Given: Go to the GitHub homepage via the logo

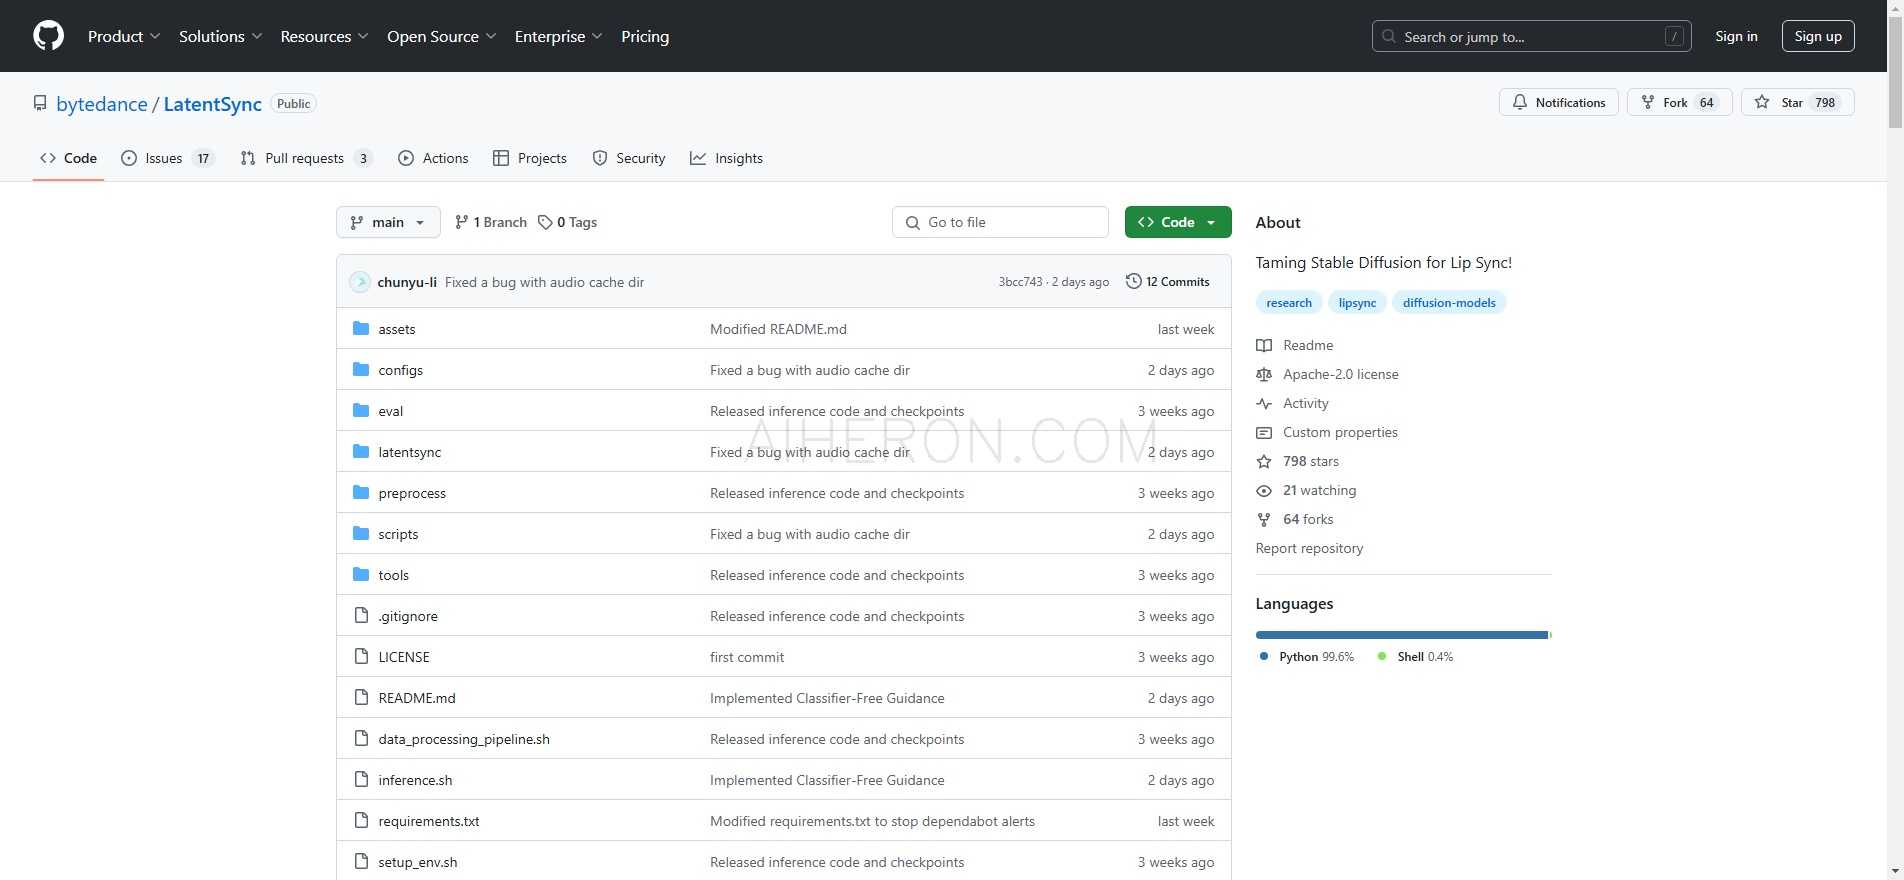Looking at the screenshot, I should click(48, 36).
